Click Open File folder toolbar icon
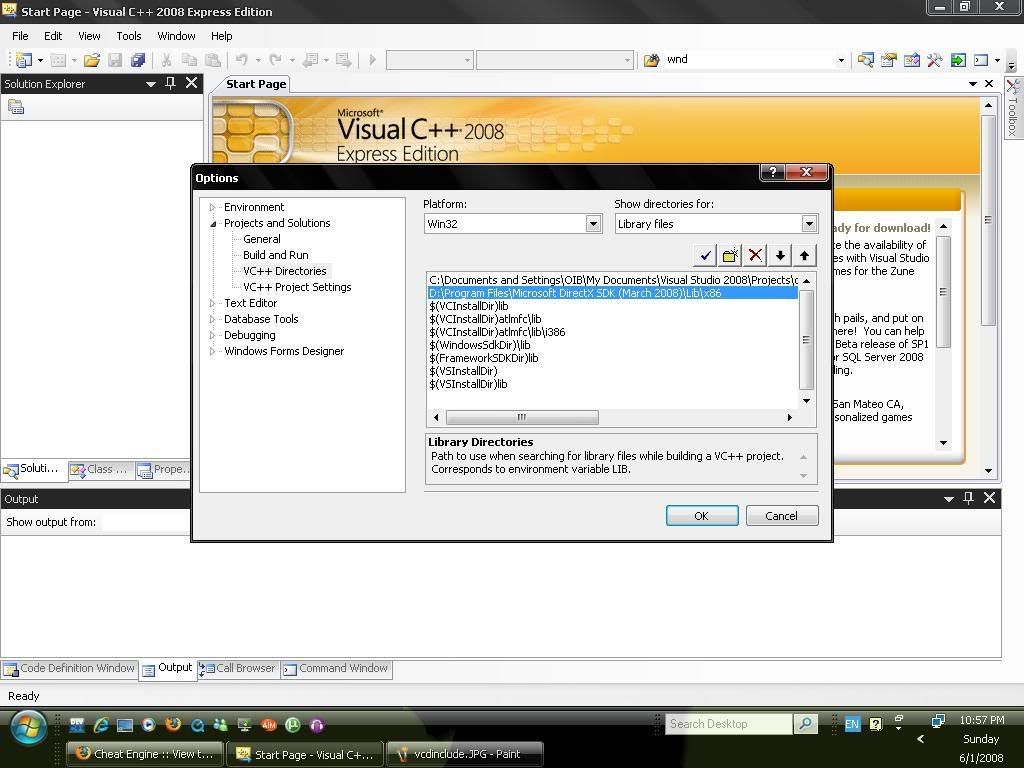The height and width of the screenshot is (768, 1024). pyautogui.click(x=91, y=60)
